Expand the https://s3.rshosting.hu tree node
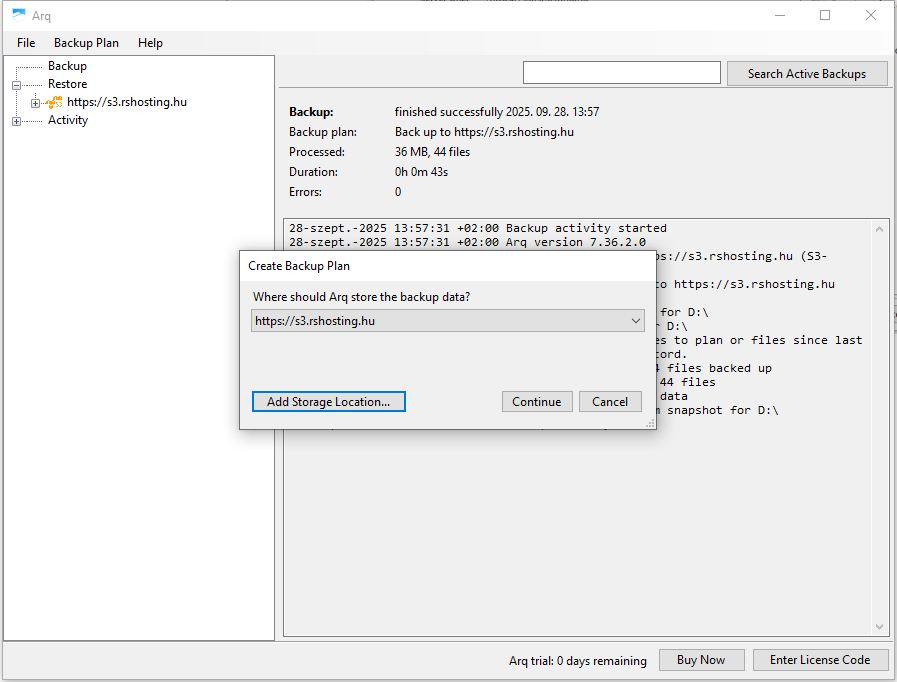Image resolution: width=897 pixels, height=682 pixels. (x=35, y=103)
